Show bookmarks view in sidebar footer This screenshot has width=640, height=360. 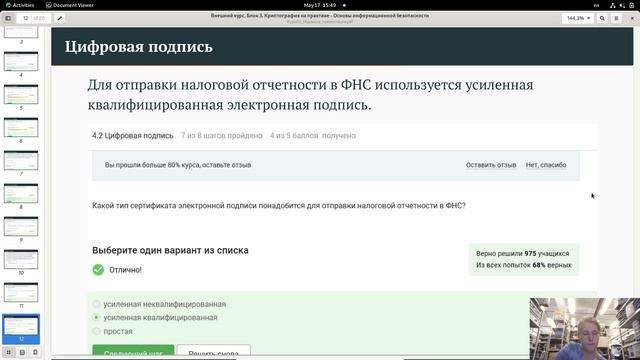[36, 352]
